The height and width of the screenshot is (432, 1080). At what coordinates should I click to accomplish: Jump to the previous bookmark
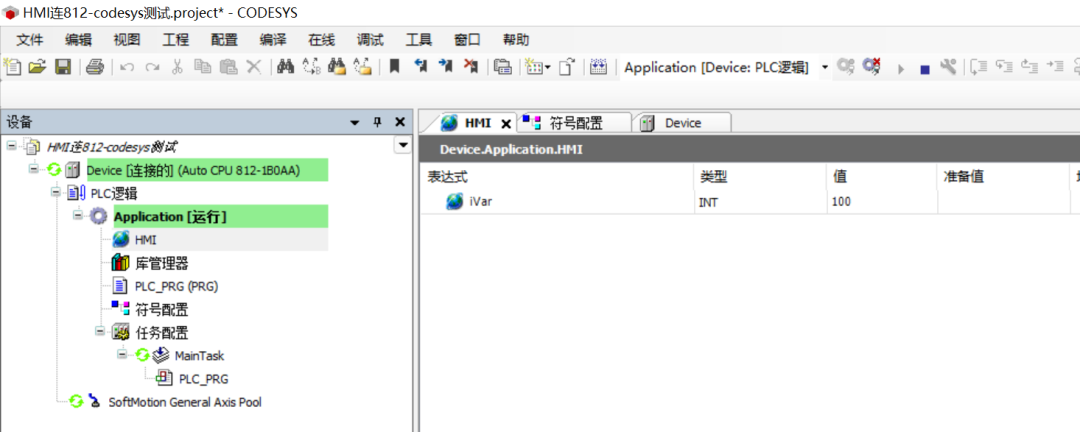420,67
